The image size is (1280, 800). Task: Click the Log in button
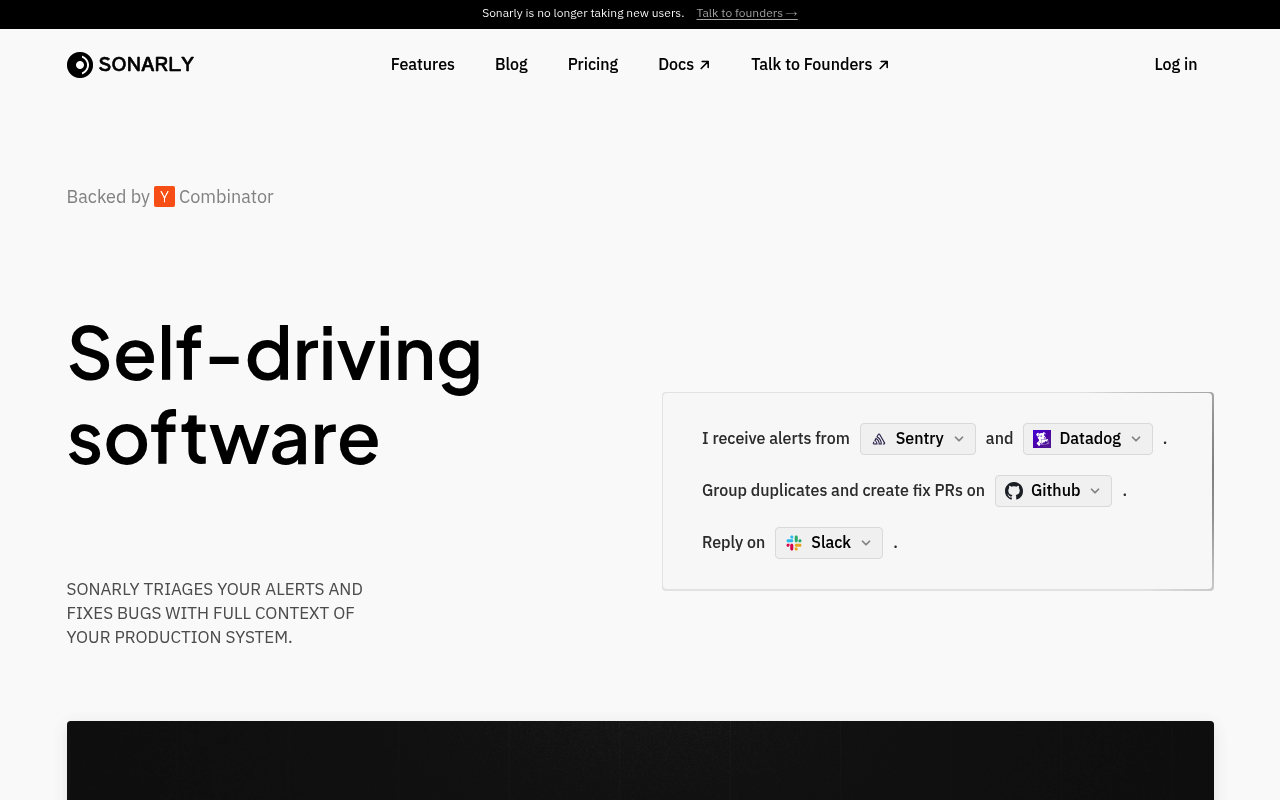click(x=1176, y=64)
